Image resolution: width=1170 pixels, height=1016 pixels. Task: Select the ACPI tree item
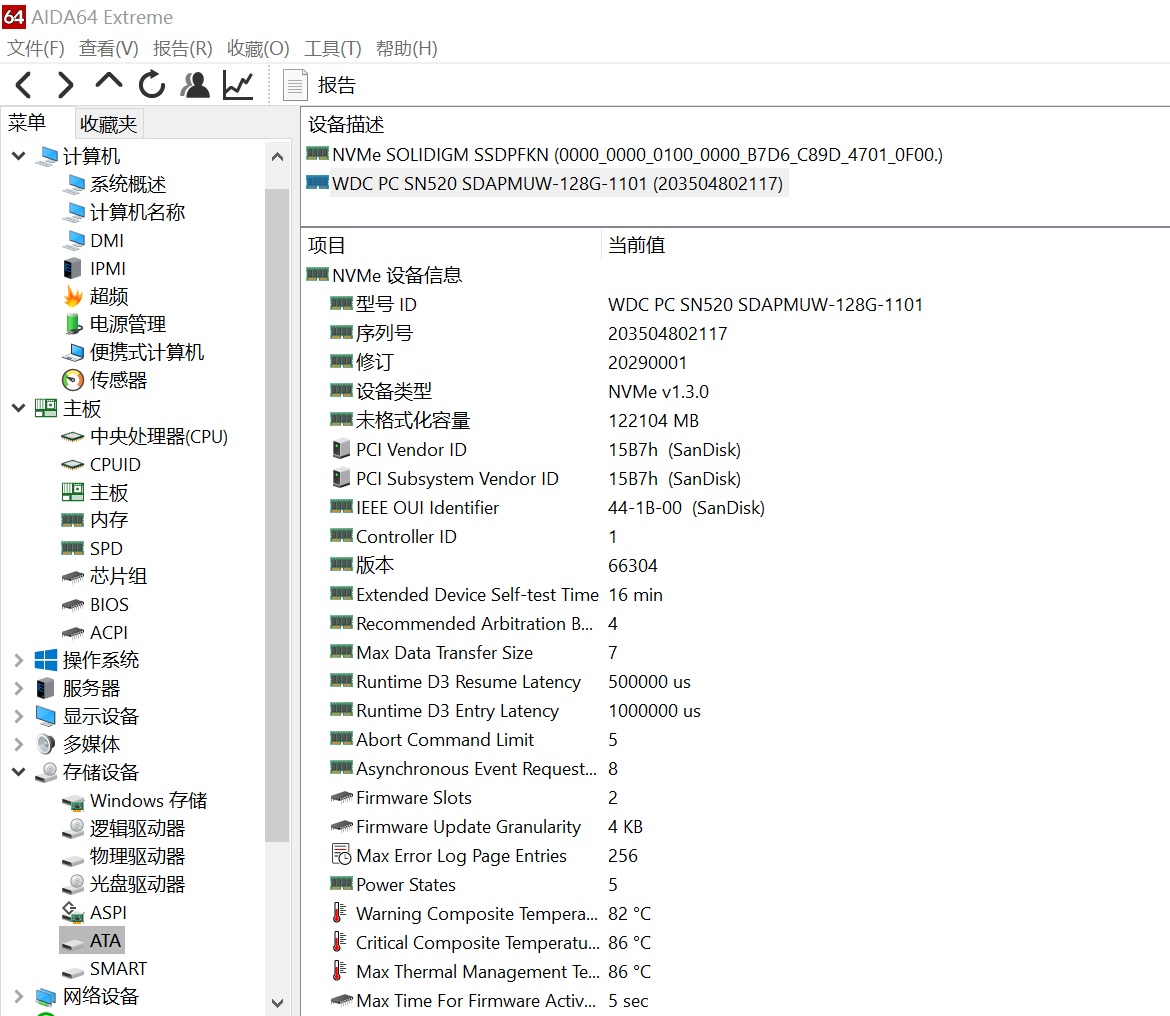click(109, 633)
